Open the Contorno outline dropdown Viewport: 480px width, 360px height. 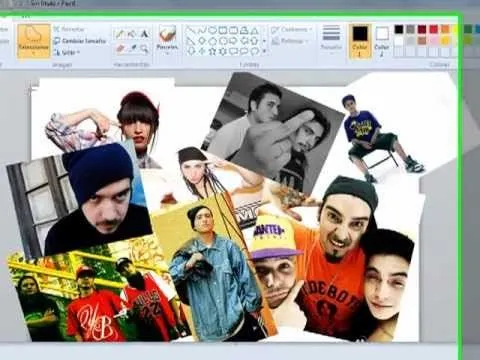click(292, 30)
